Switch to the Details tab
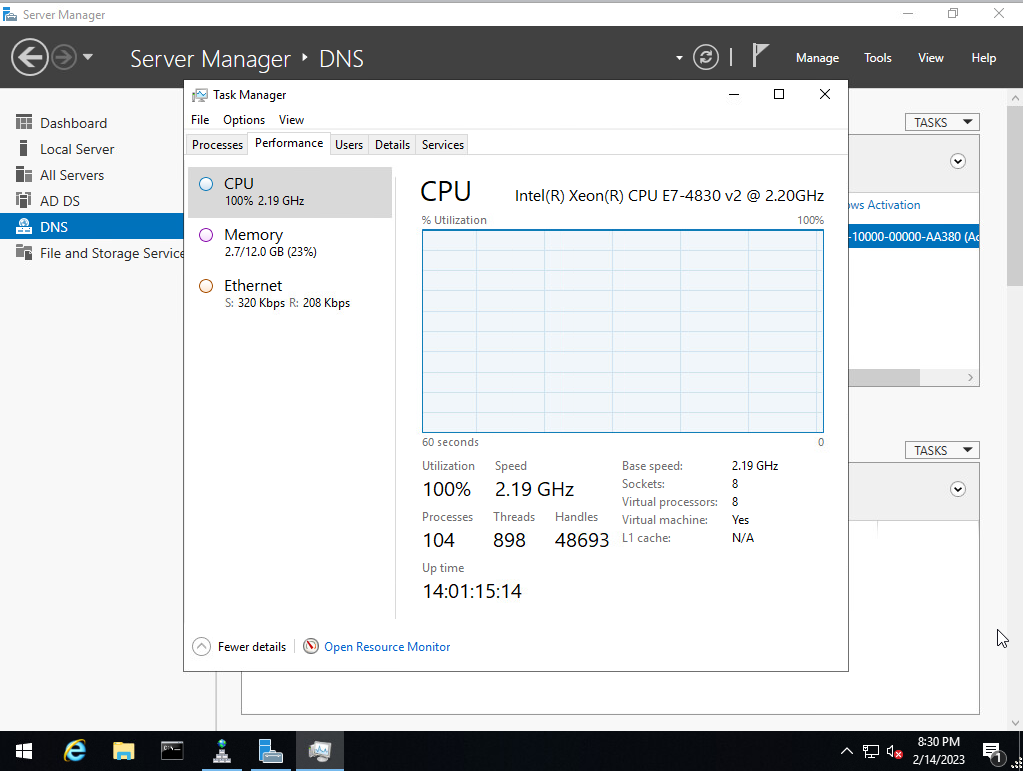The height and width of the screenshot is (771, 1023). [x=392, y=145]
